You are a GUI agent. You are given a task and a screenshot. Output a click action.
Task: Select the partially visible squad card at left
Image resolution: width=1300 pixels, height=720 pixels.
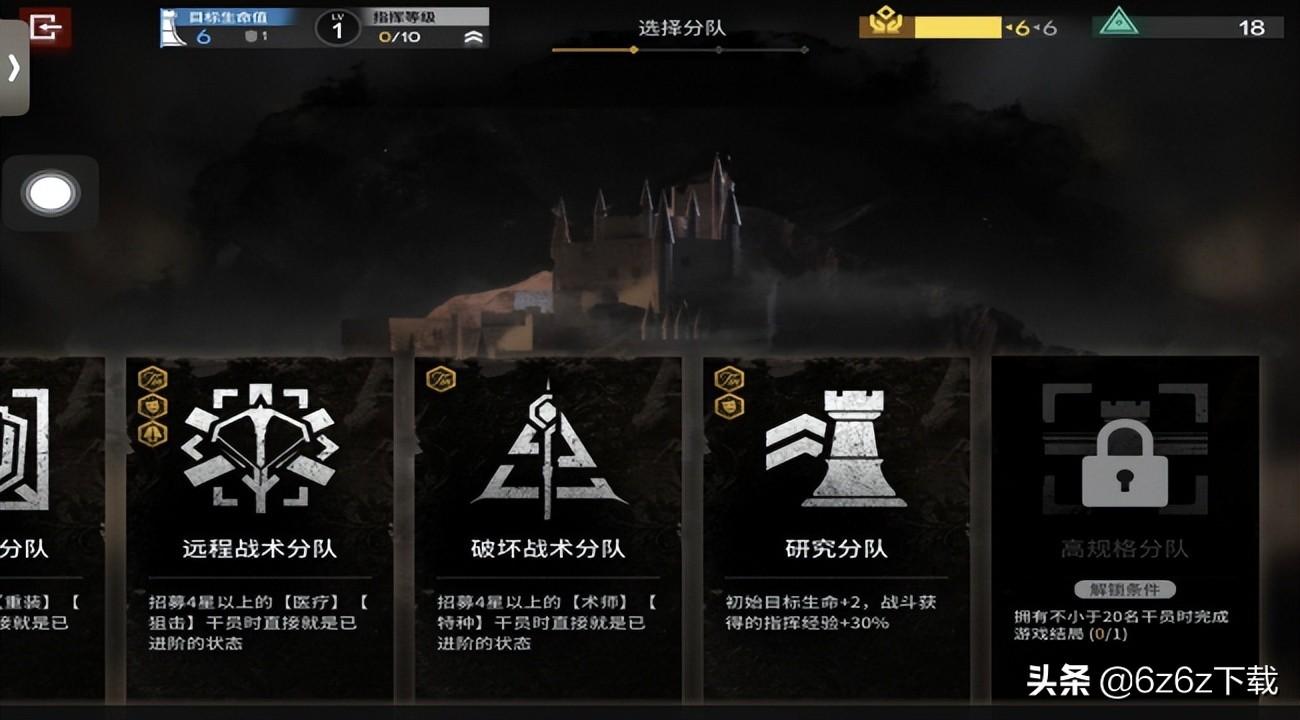click(x=52, y=529)
